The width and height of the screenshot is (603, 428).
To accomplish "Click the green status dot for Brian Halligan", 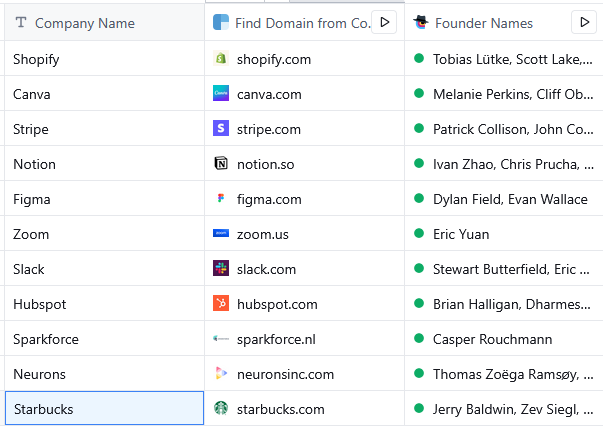I will pyautogui.click(x=419, y=303).
